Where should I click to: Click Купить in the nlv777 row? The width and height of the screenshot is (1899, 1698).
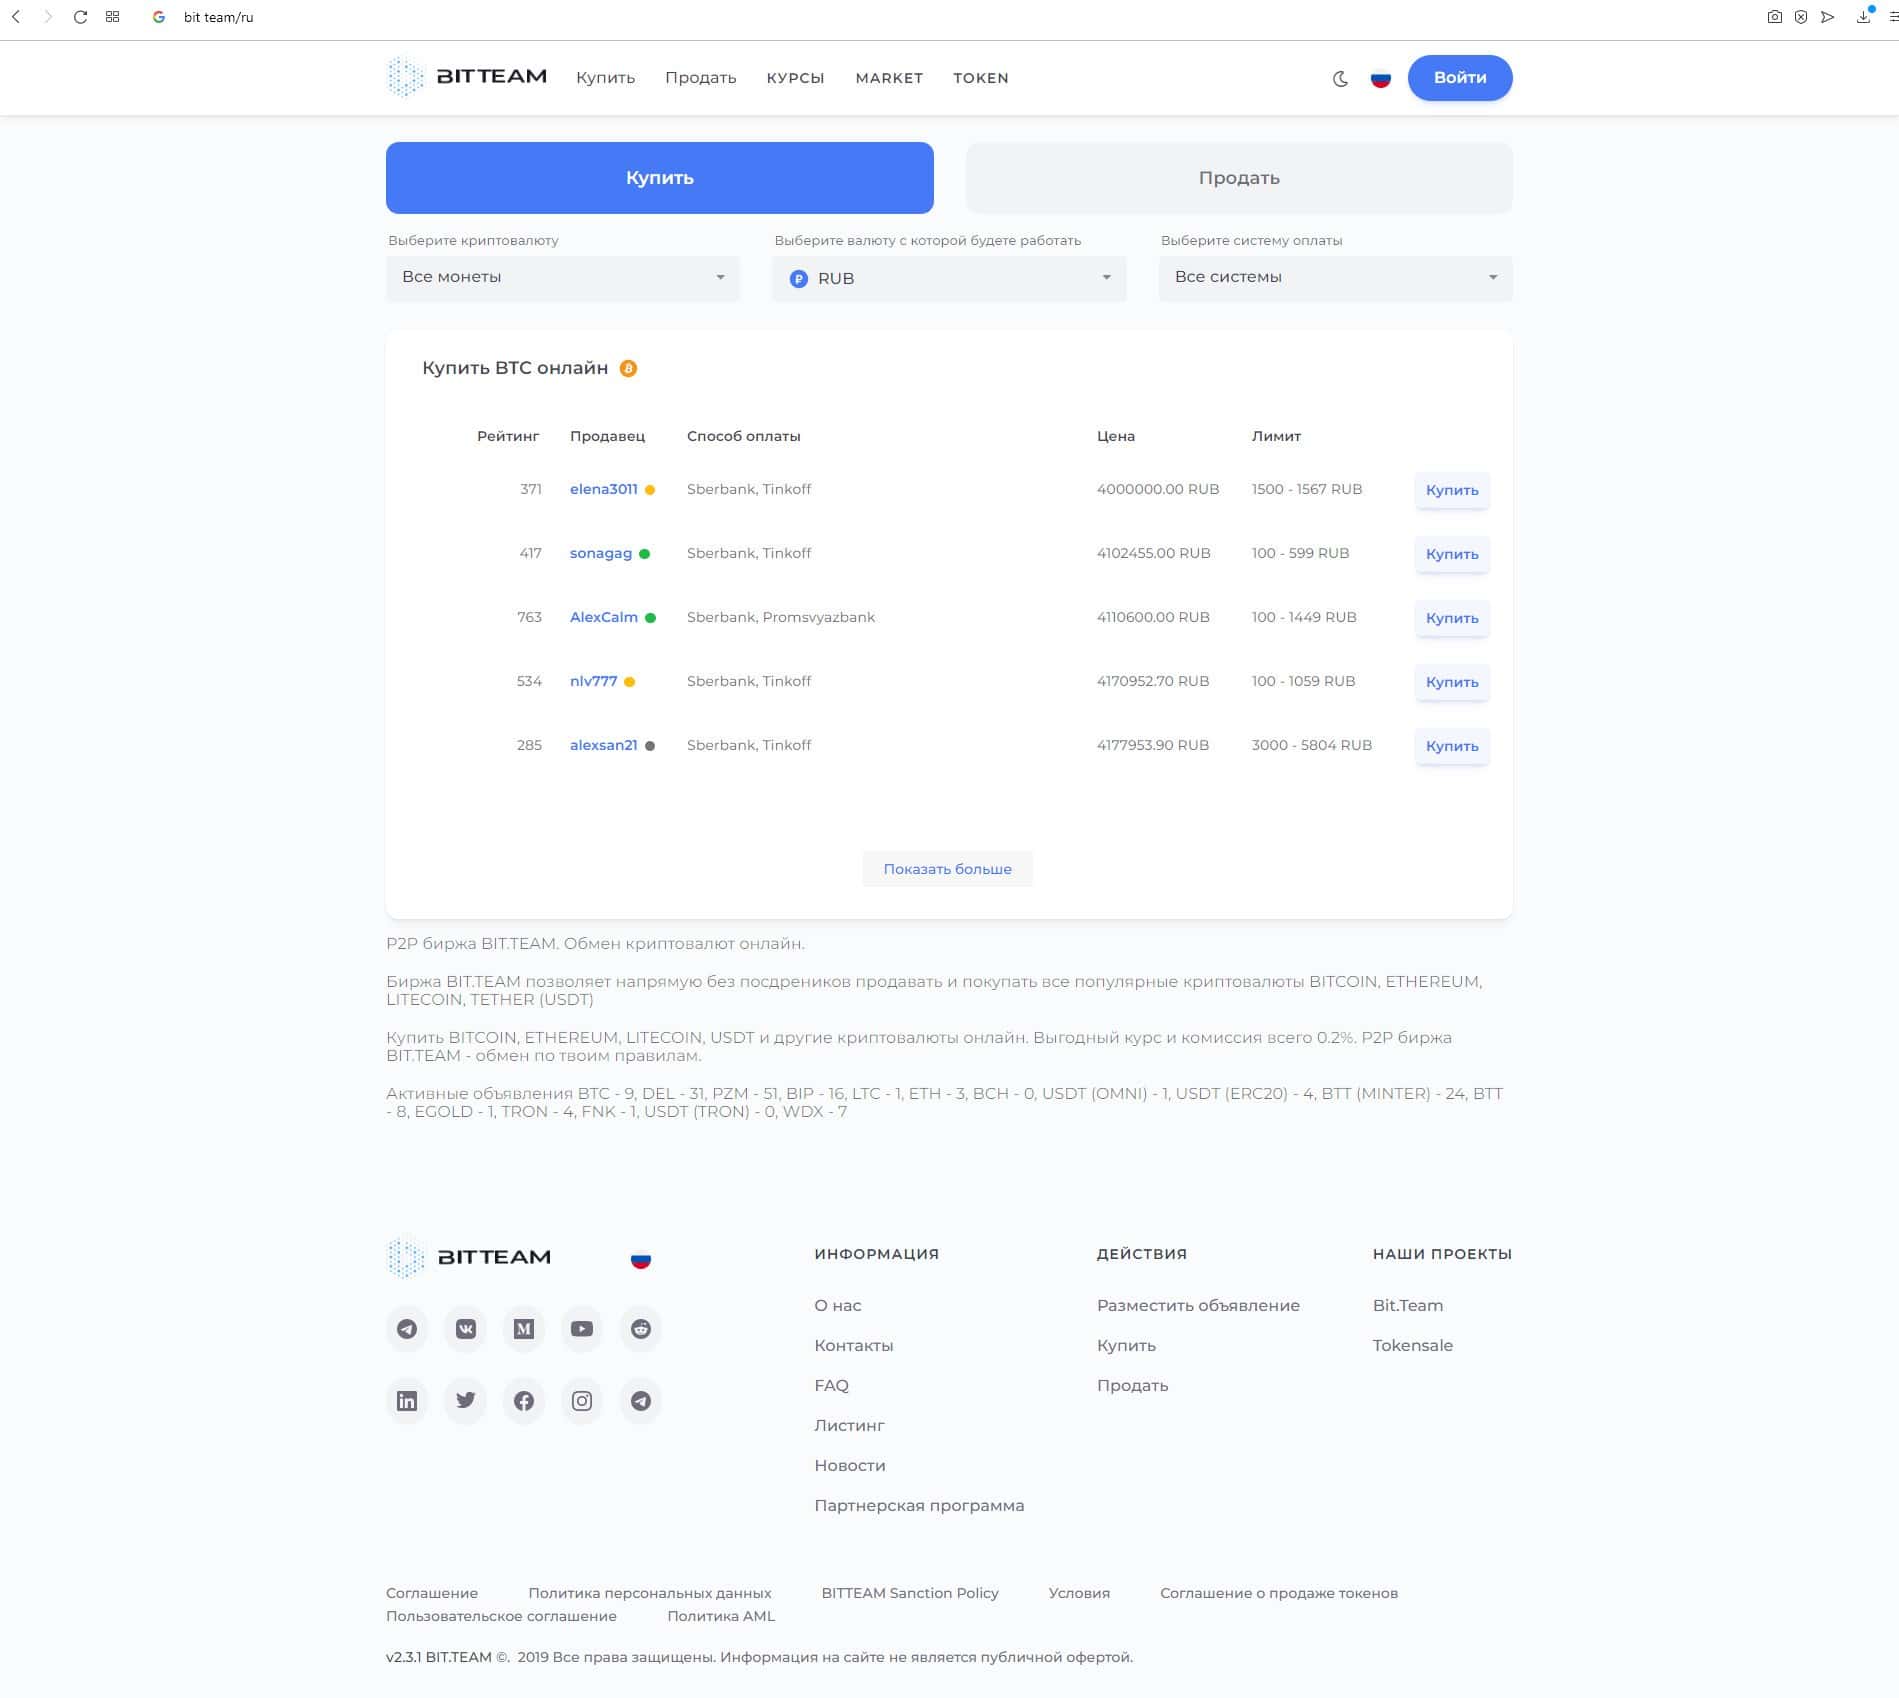pyautogui.click(x=1452, y=682)
